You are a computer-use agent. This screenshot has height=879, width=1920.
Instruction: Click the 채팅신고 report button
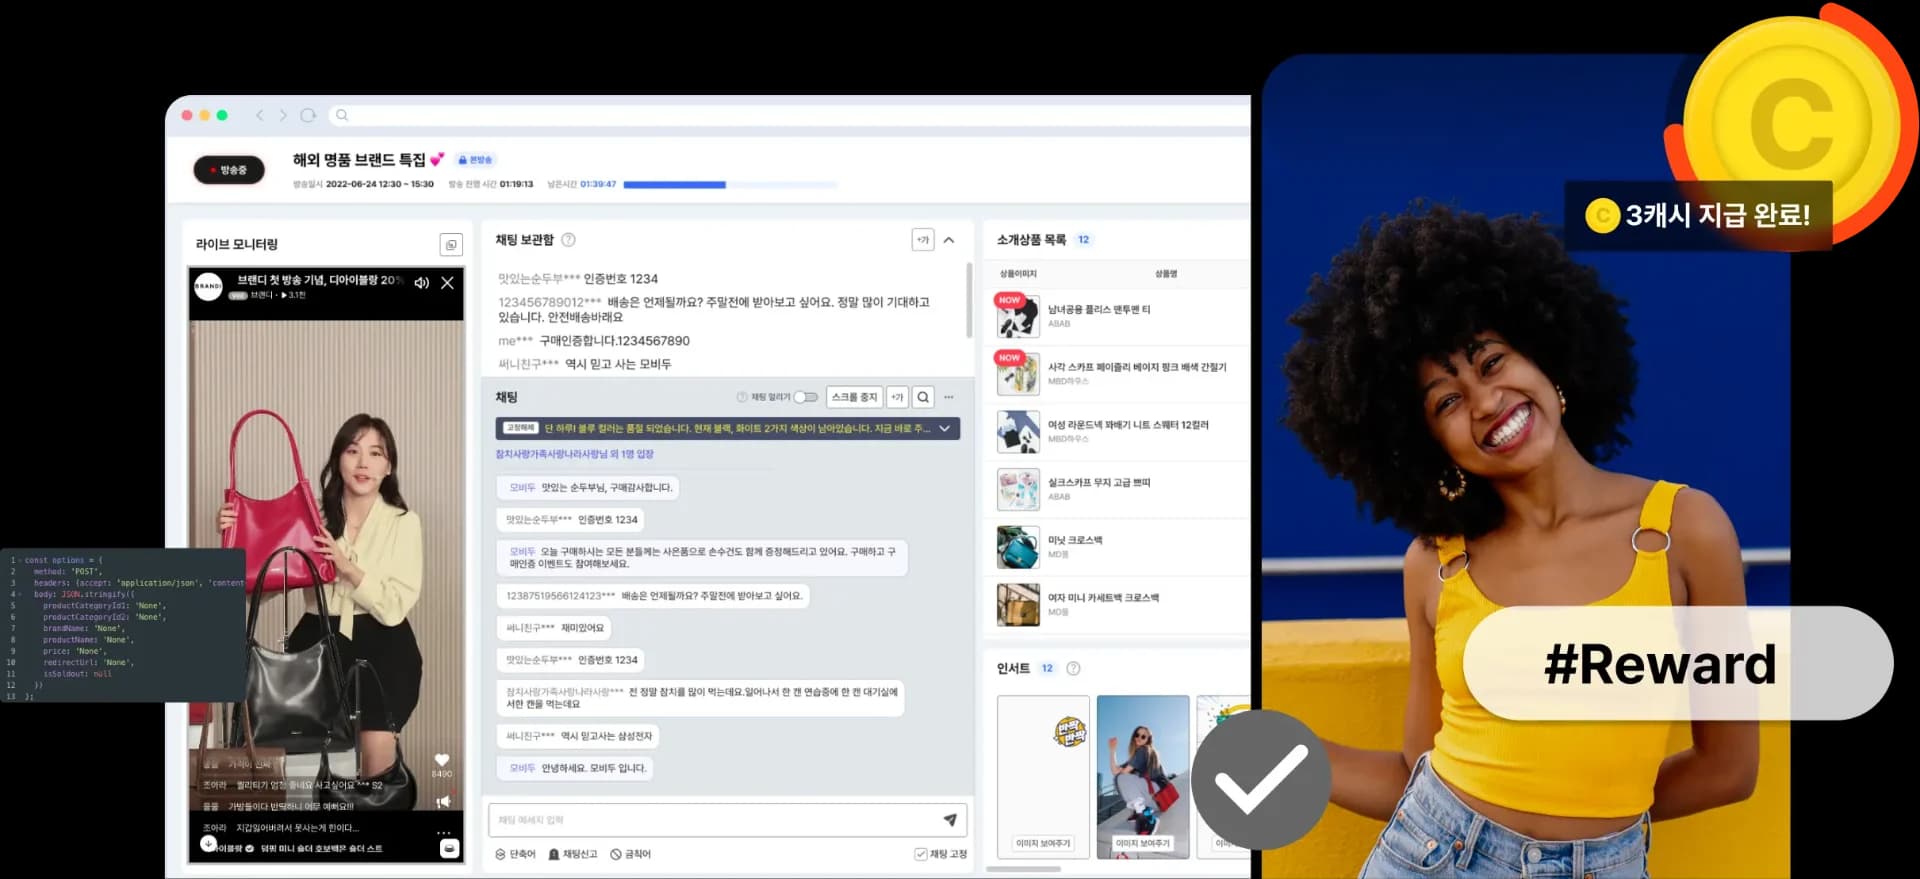click(x=573, y=854)
